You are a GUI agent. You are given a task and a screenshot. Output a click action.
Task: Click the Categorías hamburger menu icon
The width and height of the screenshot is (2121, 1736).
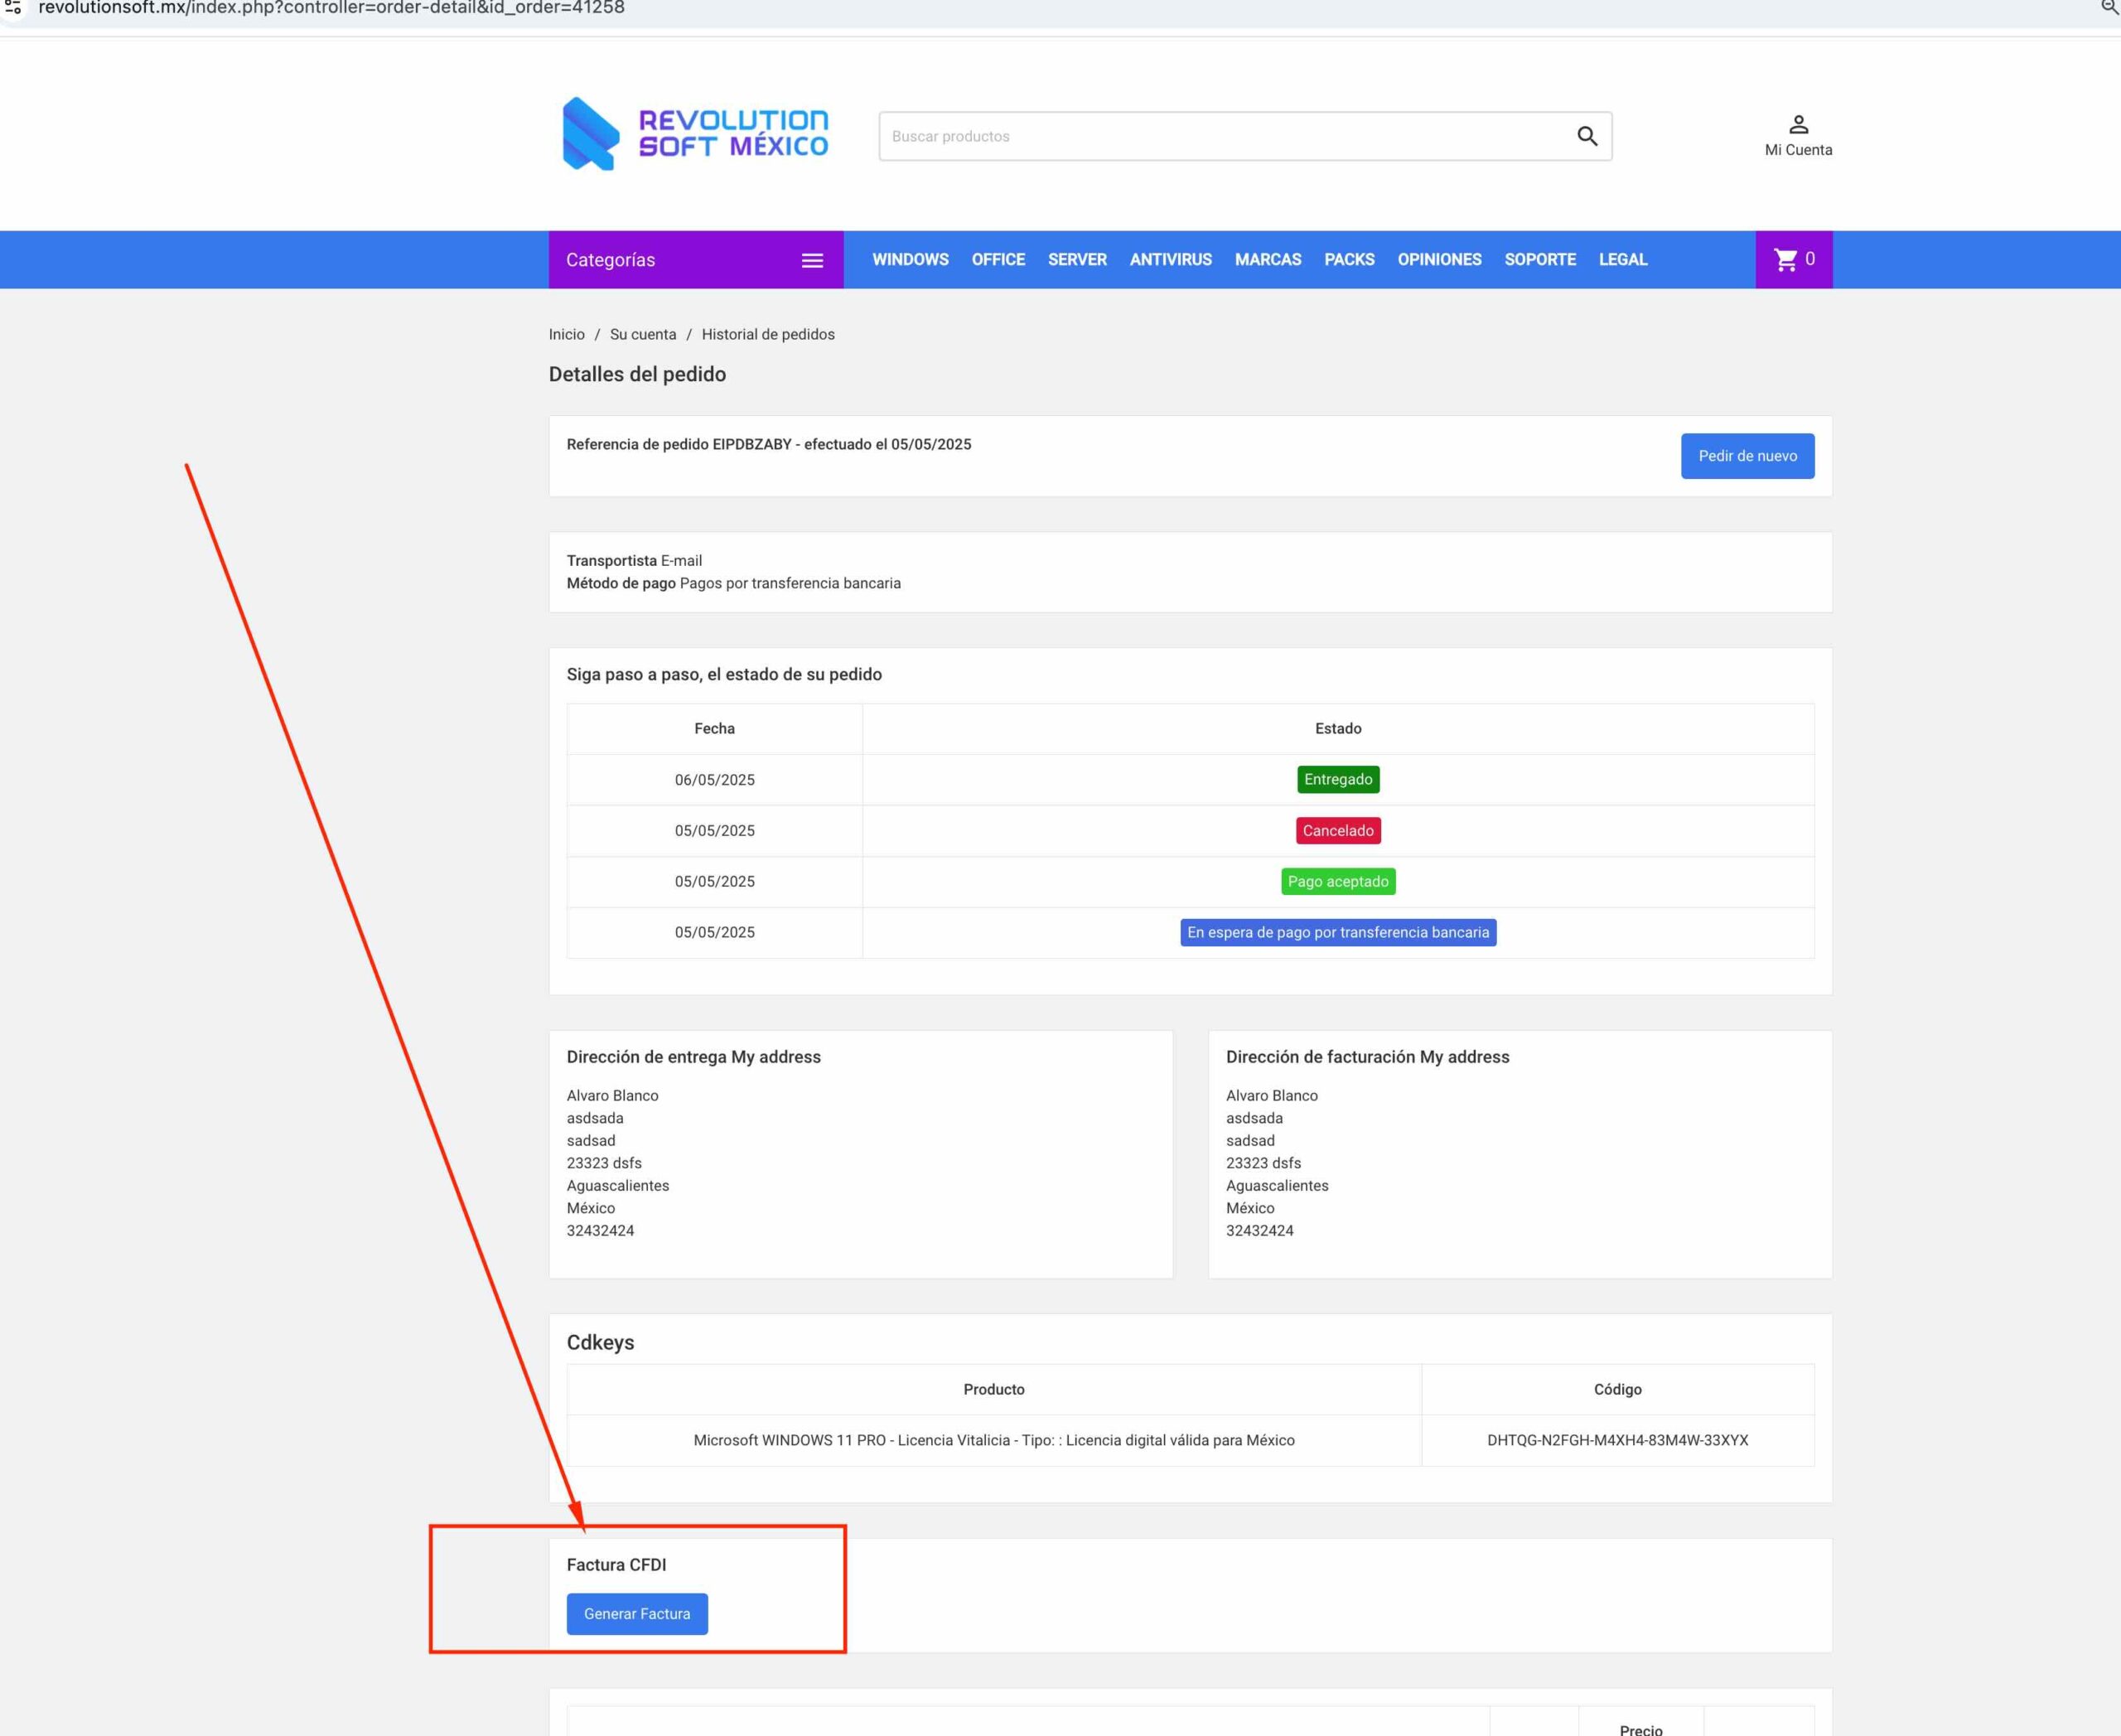812,260
